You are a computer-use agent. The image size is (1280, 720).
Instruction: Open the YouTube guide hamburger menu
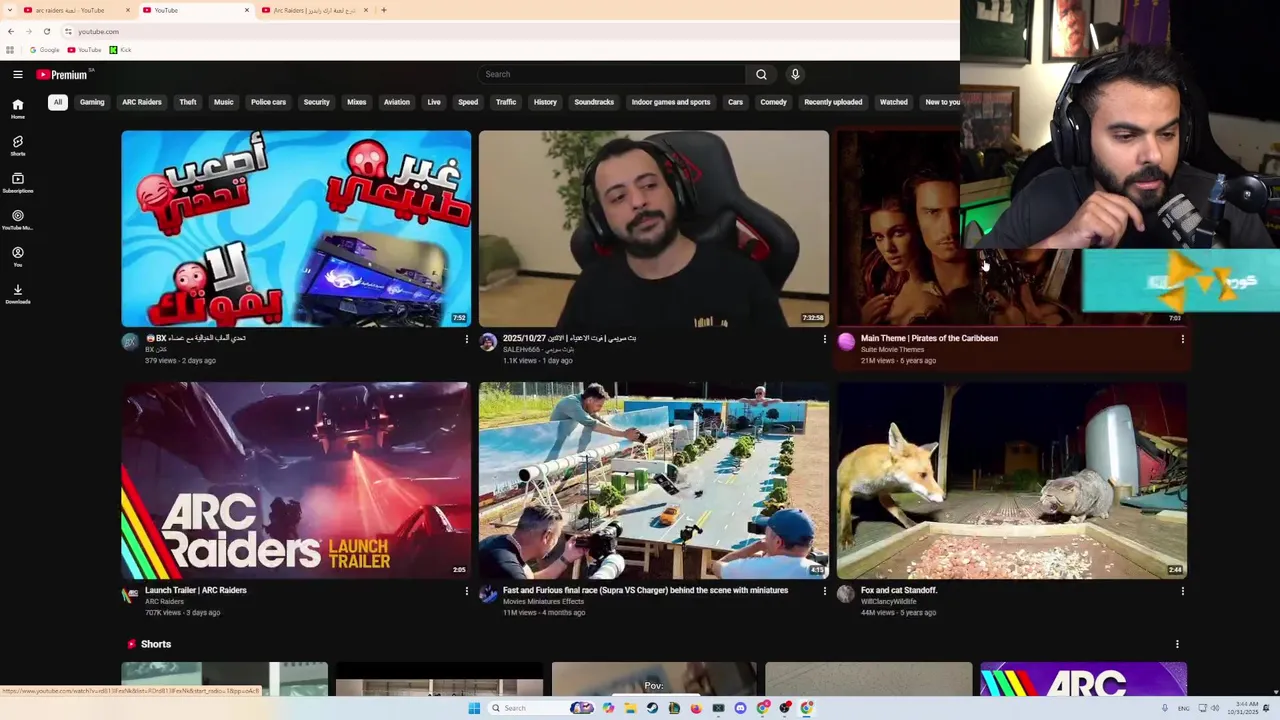click(18, 74)
